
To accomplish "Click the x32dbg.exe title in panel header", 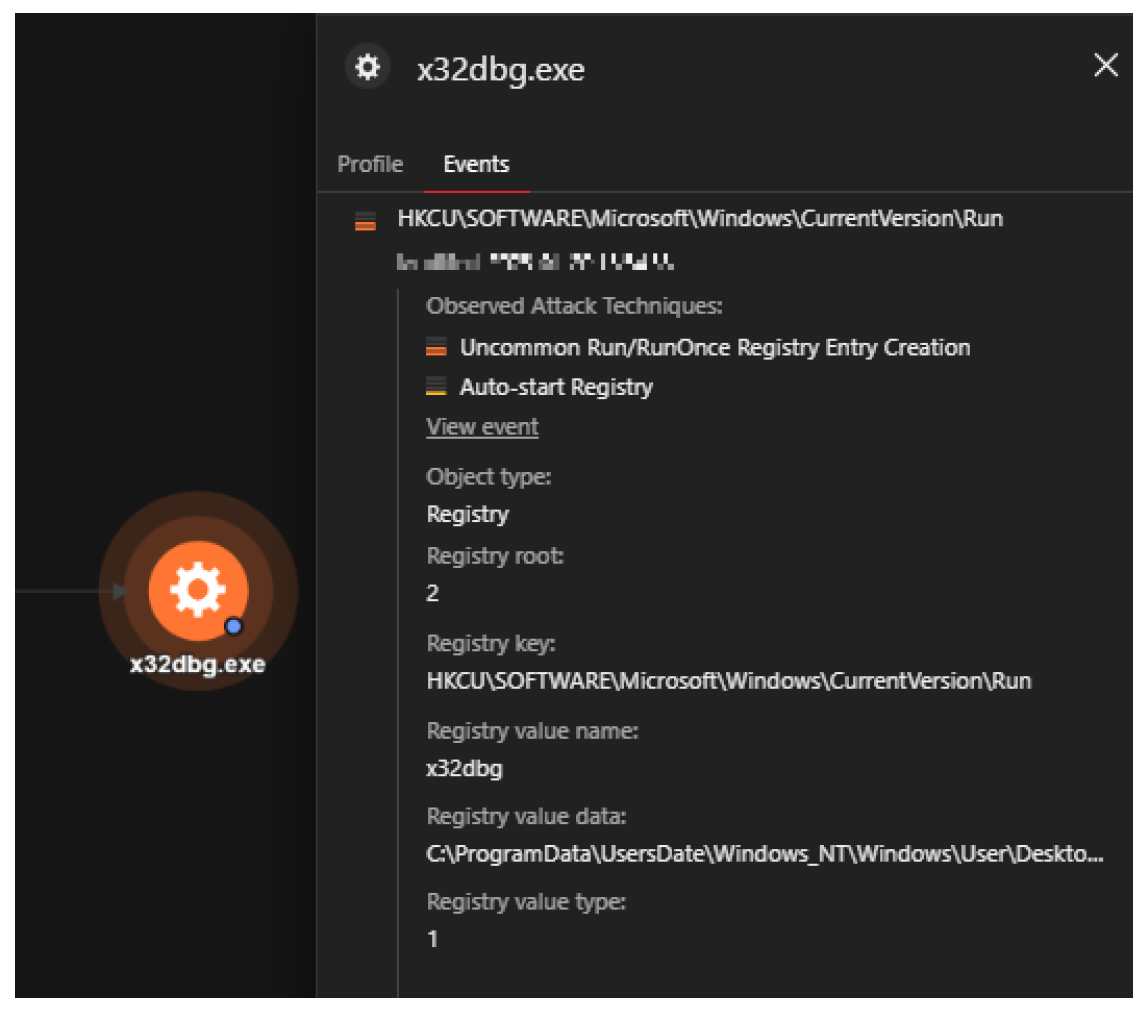I will [x=500, y=70].
